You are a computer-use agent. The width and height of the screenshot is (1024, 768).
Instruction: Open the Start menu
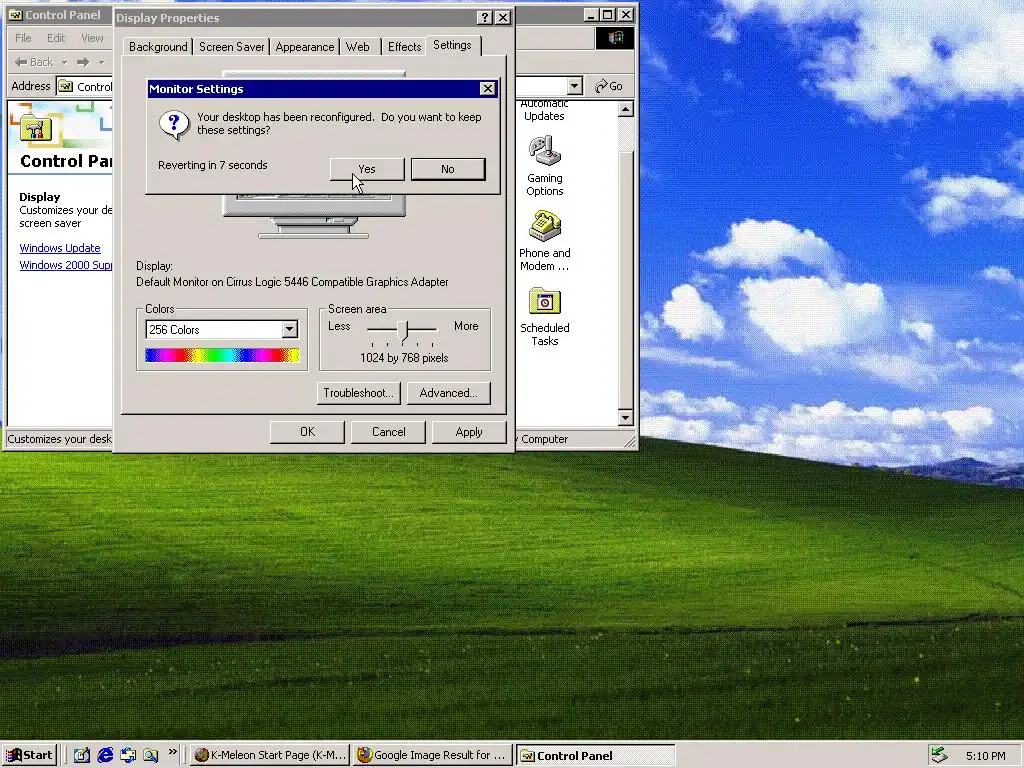point(29,756)
